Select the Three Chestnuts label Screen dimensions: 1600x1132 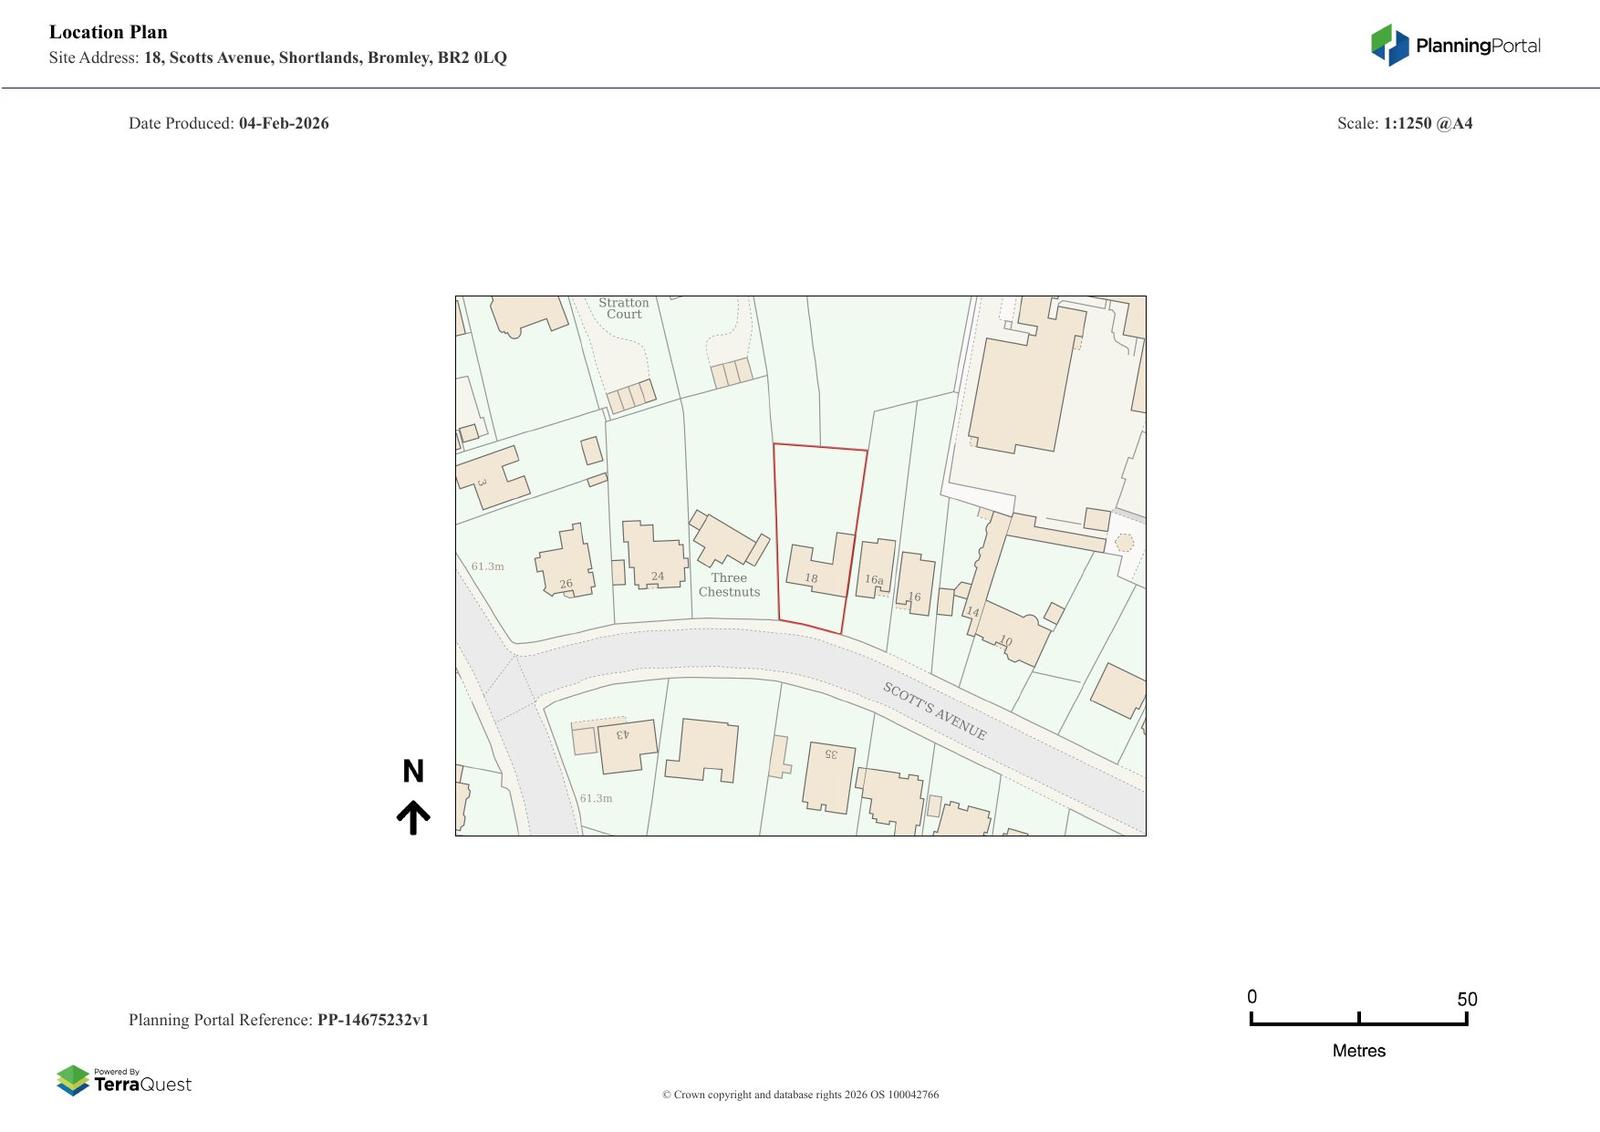pyautogui.click(x=729, y=585)
